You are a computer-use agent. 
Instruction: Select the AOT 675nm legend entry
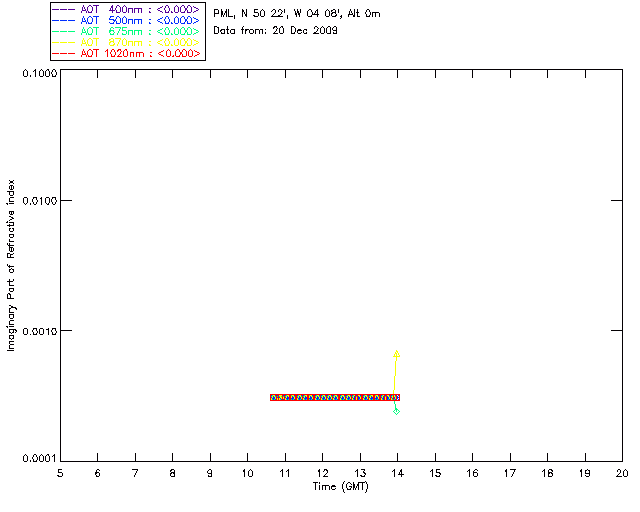point(127,31)
